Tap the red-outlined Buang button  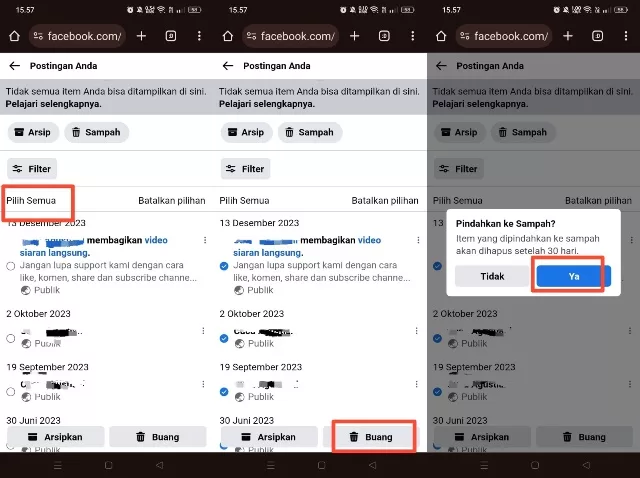point(371,437)
